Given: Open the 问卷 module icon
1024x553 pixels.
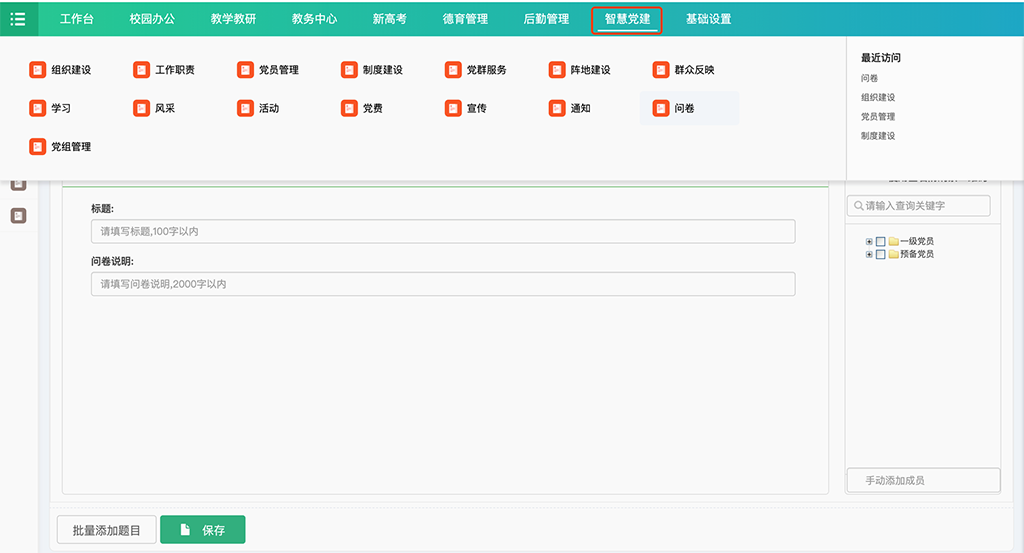Looking at the screenshot, I should [661, 108].
